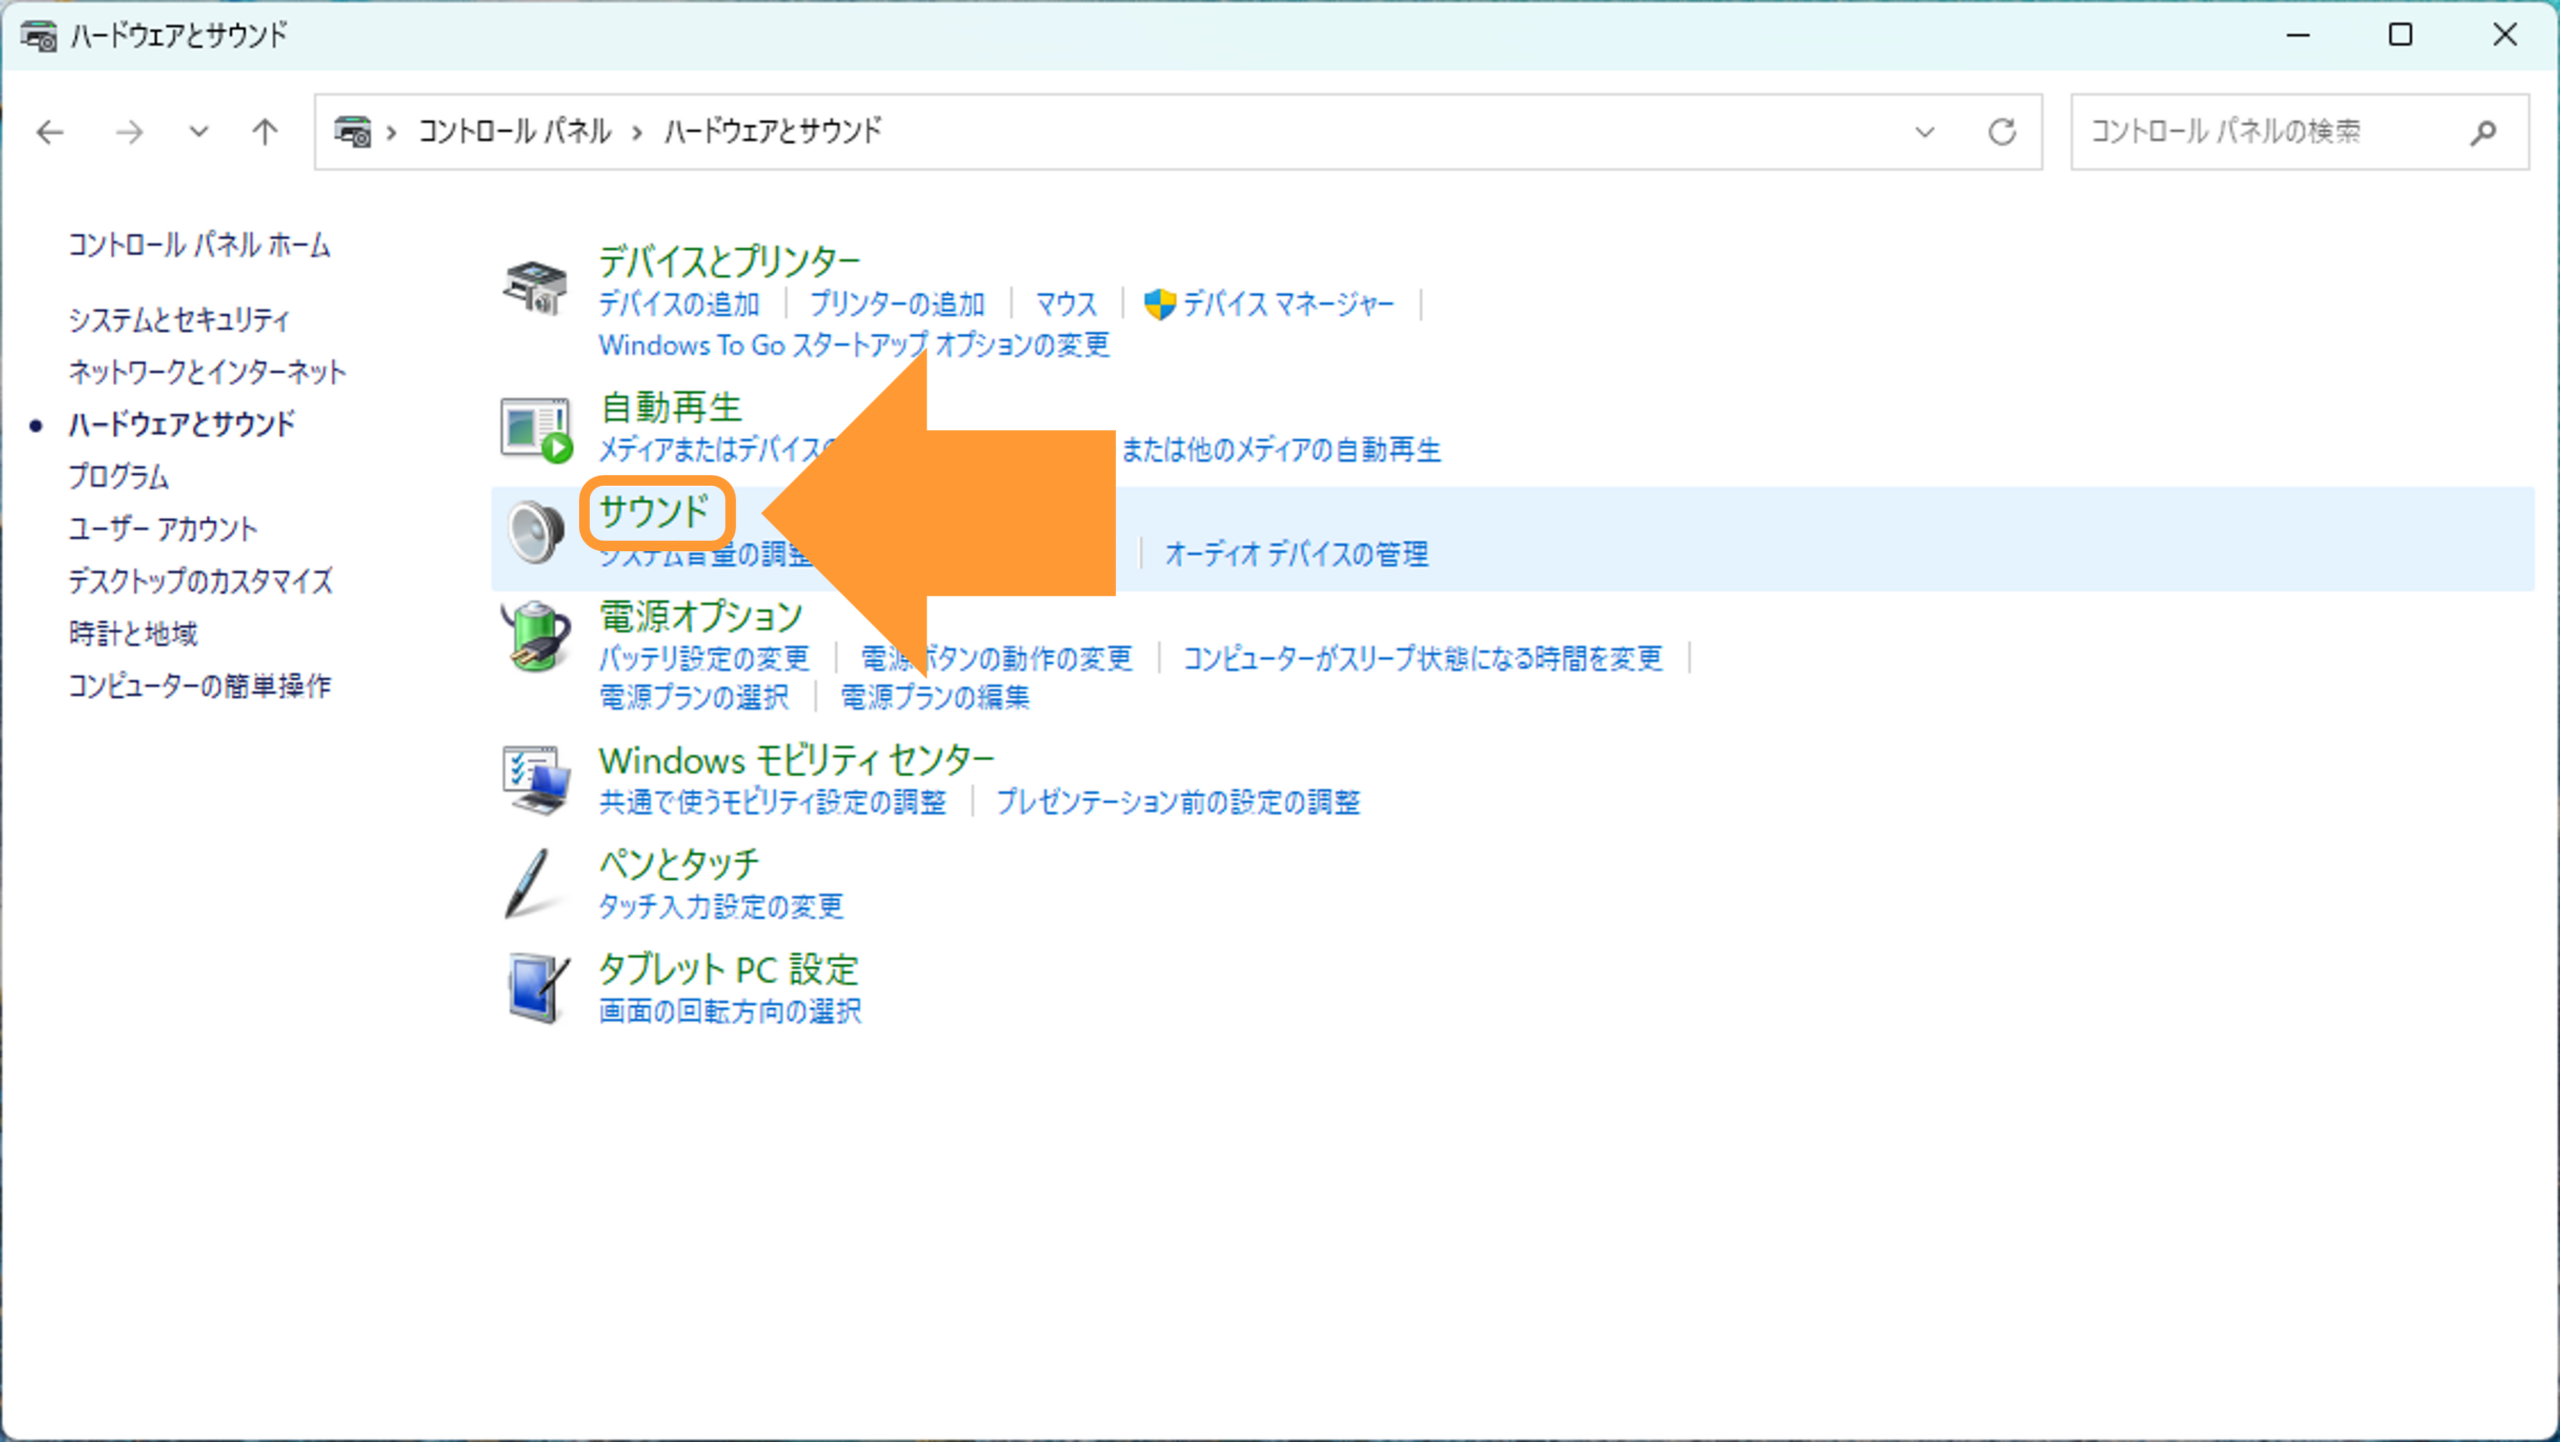This screenshot has height=1442, width=2560.
Task: Expand the chevron after コントロール パネル breadcrumb
Action: tap(637, 132)
